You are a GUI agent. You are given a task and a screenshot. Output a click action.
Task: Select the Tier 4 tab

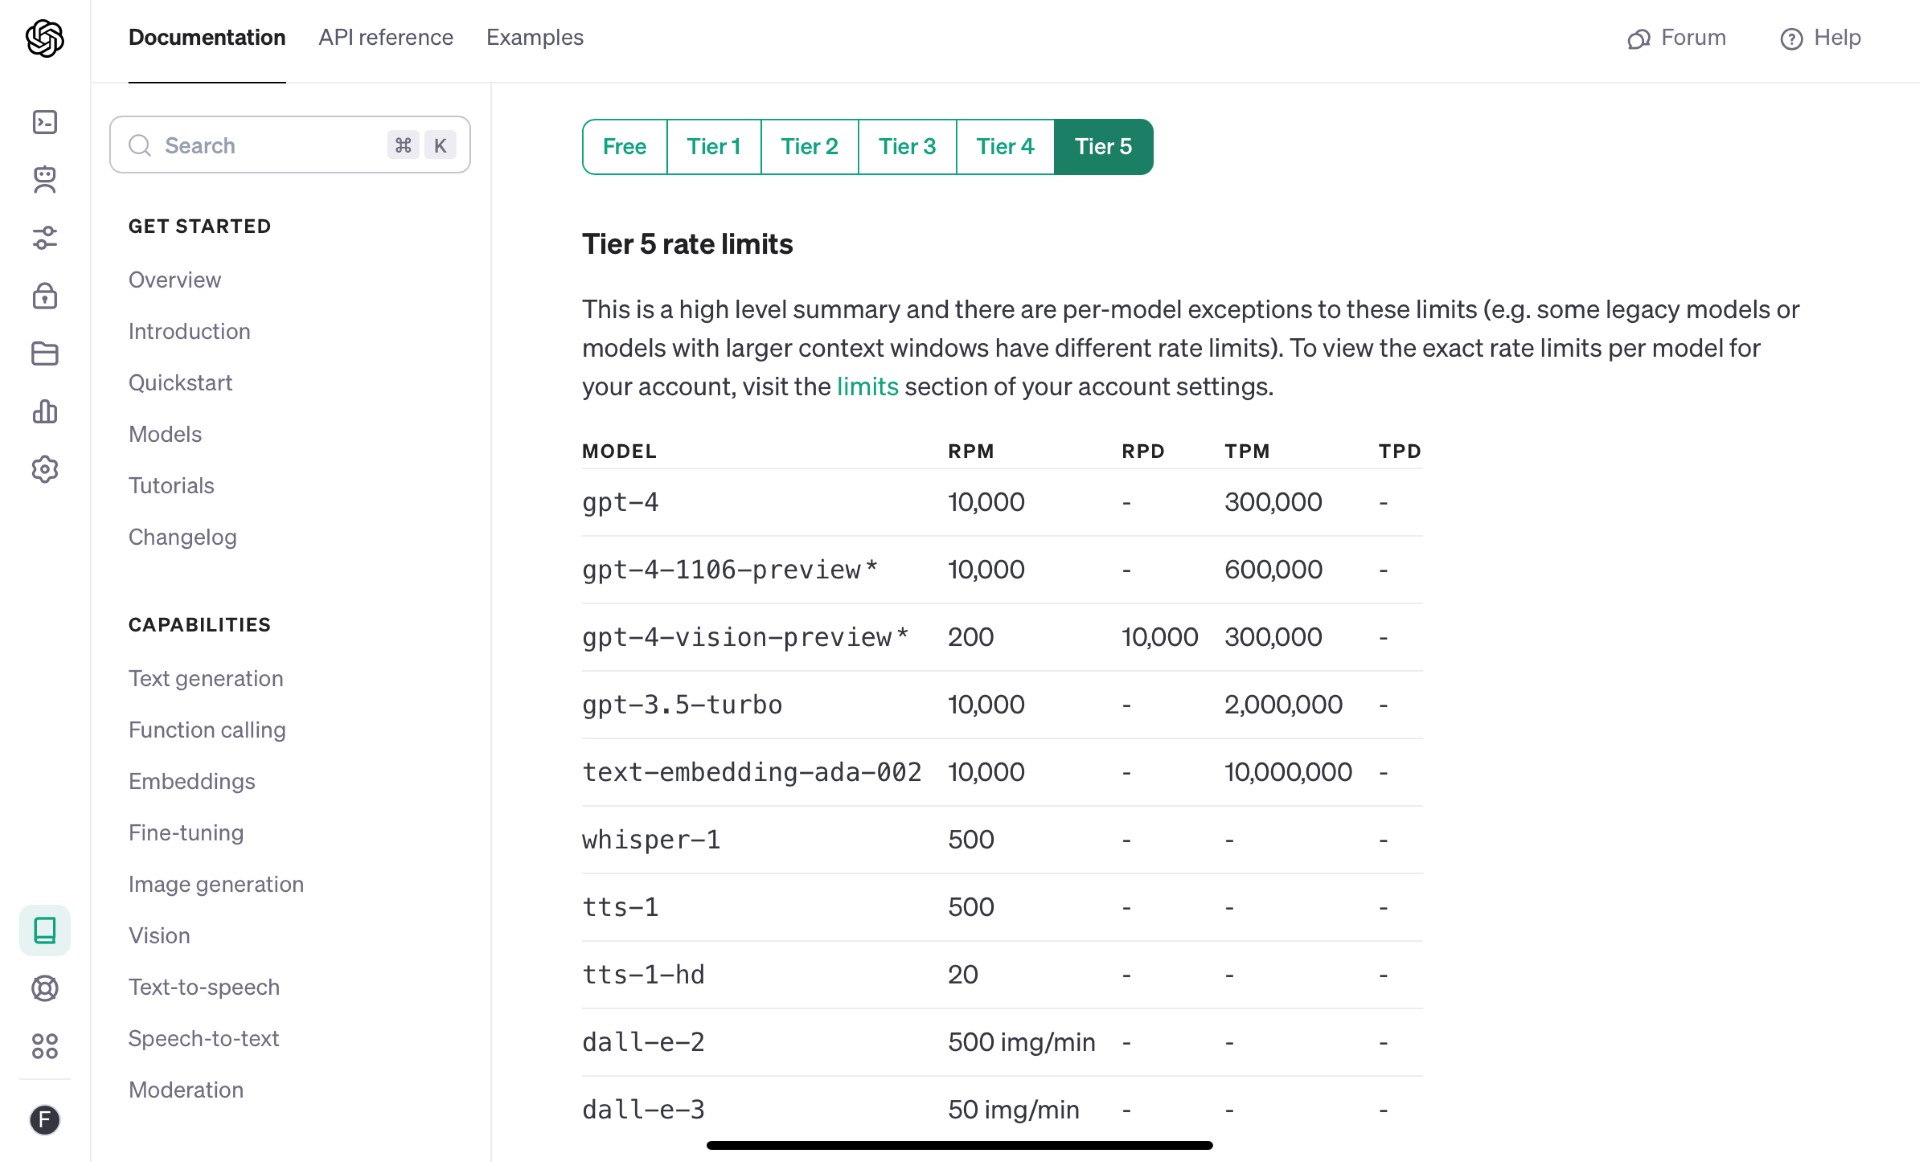(1005, 147)
